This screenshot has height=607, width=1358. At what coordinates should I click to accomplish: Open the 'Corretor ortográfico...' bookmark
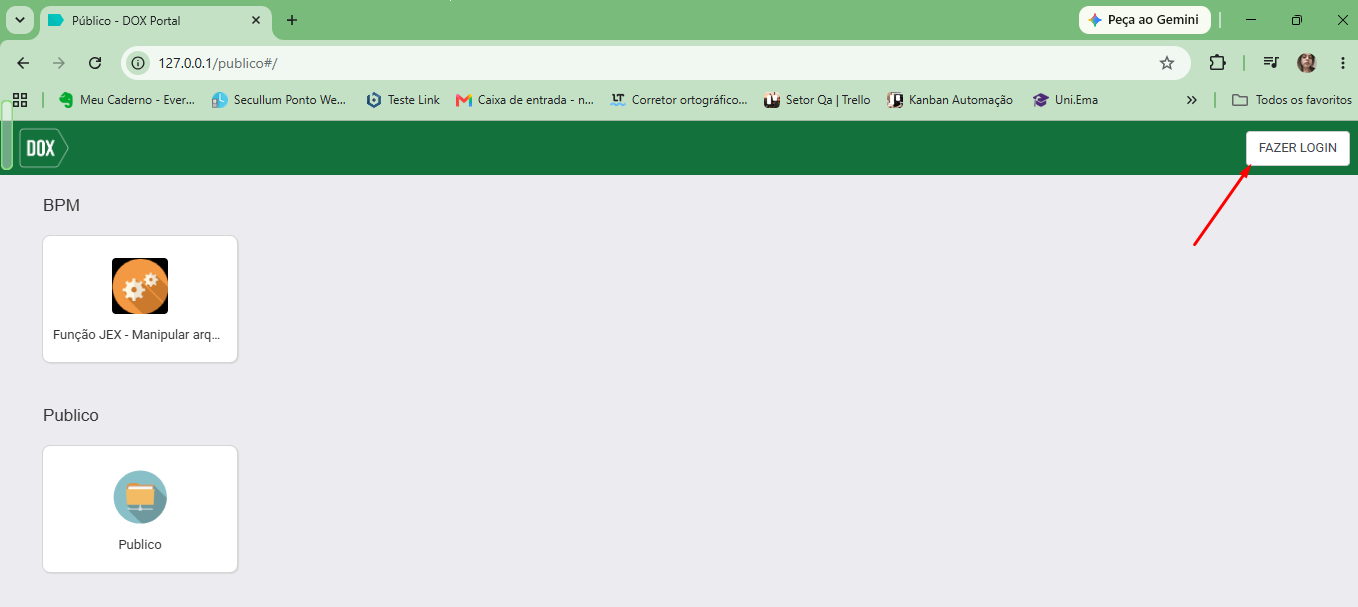coord(679,100)
